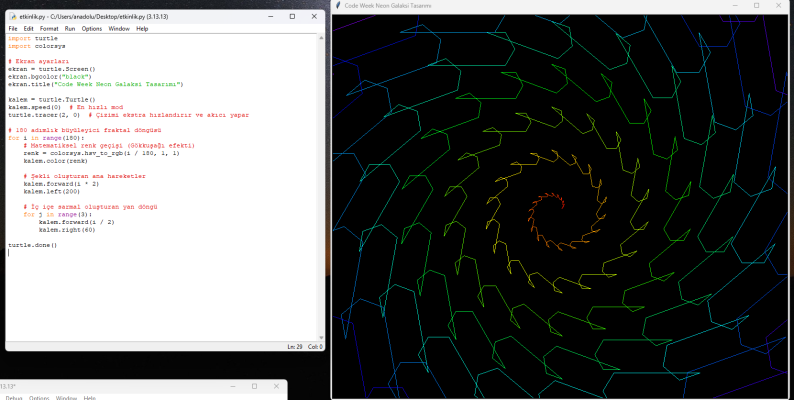
Task: Close the IDLE shell window at bottom
Action: (x=276, y=386)
